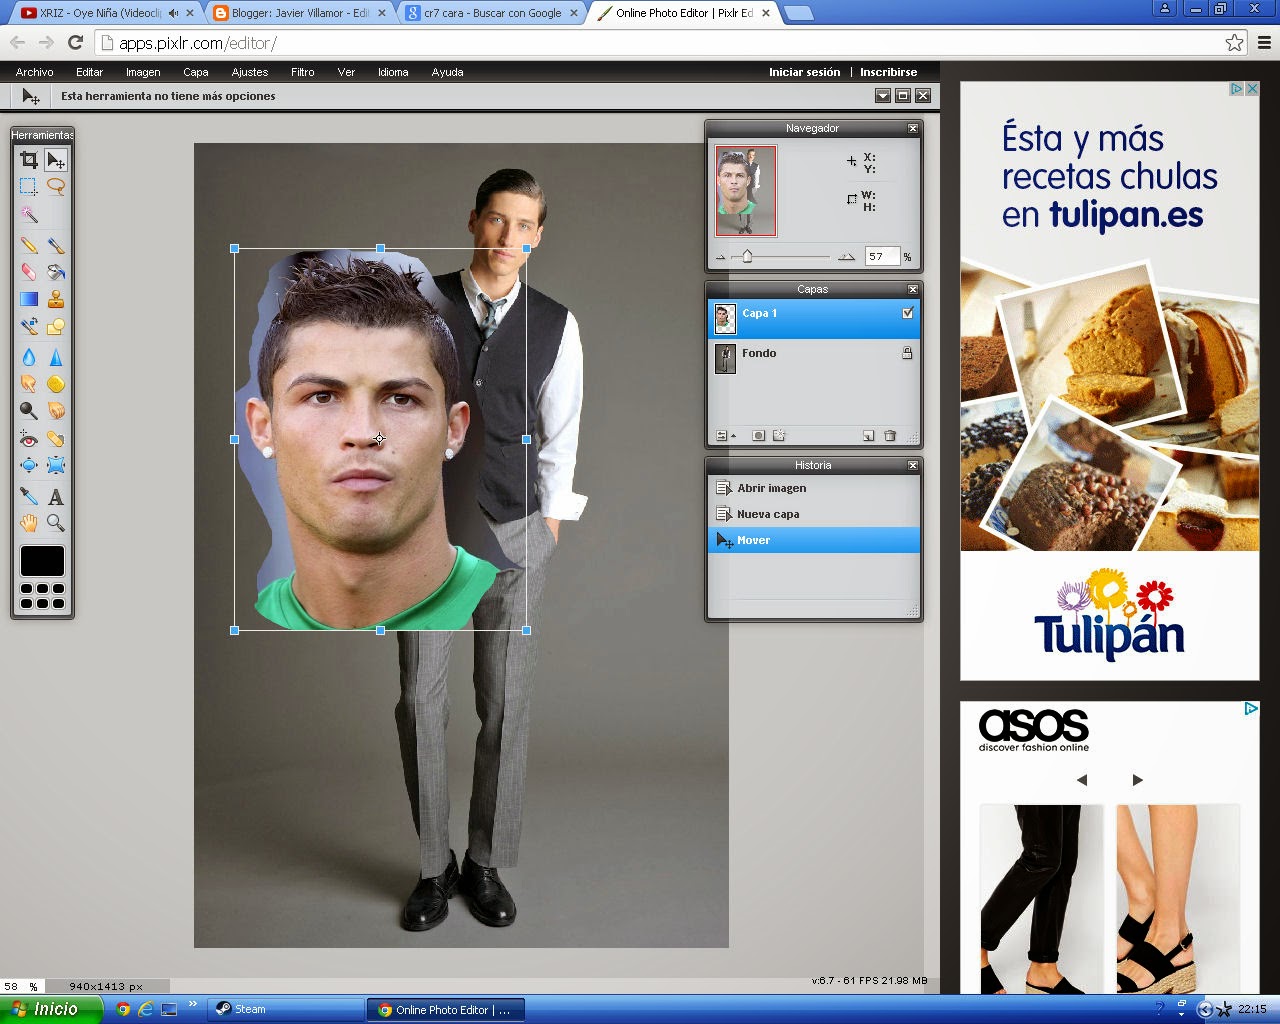Zoom in with large mountain icon

tap(846, 257)
